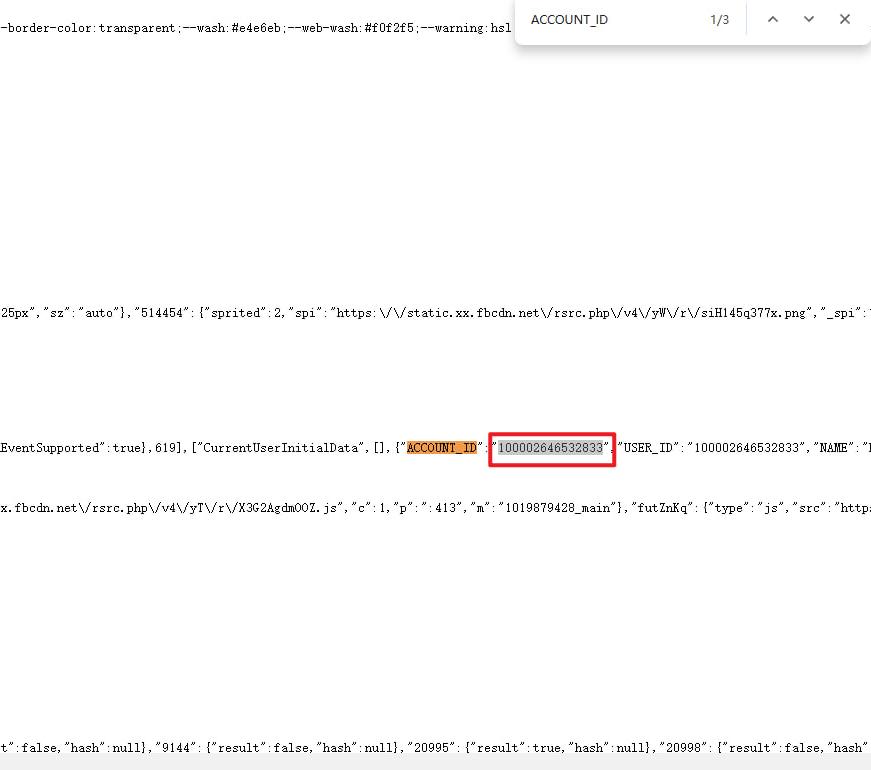
Task: Click the 1/3 match counter
Action: click(719, 20)
